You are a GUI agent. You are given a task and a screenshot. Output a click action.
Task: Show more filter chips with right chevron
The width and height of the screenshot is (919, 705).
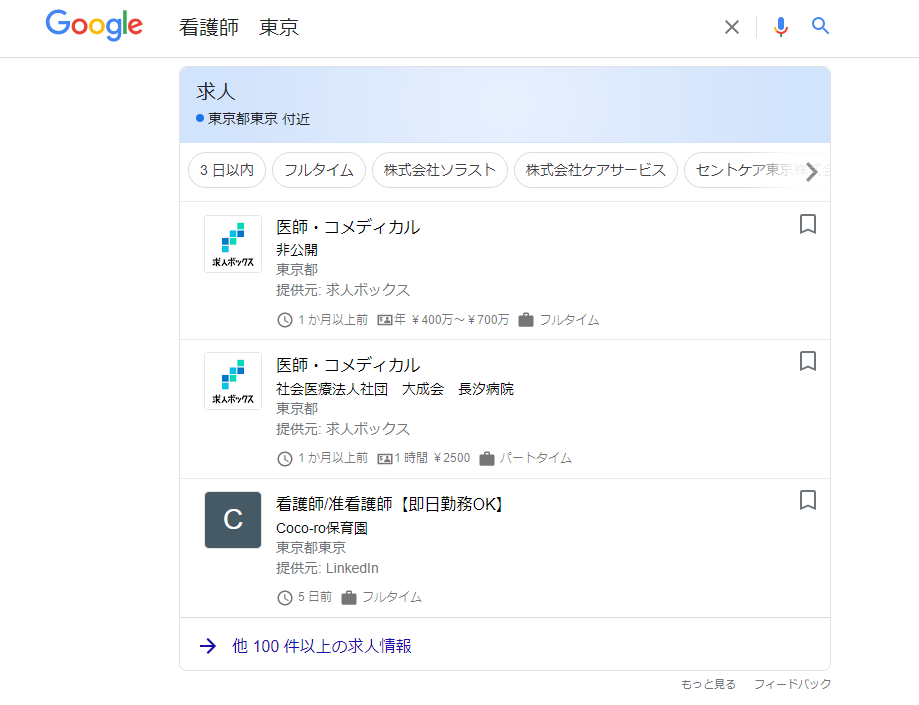point(812,172)
